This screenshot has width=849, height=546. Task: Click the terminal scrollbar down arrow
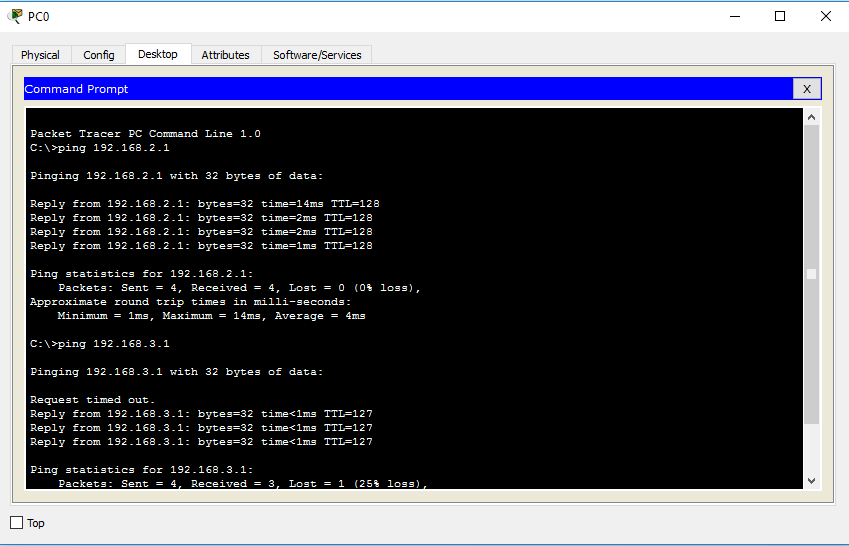[x=811, y=480]
